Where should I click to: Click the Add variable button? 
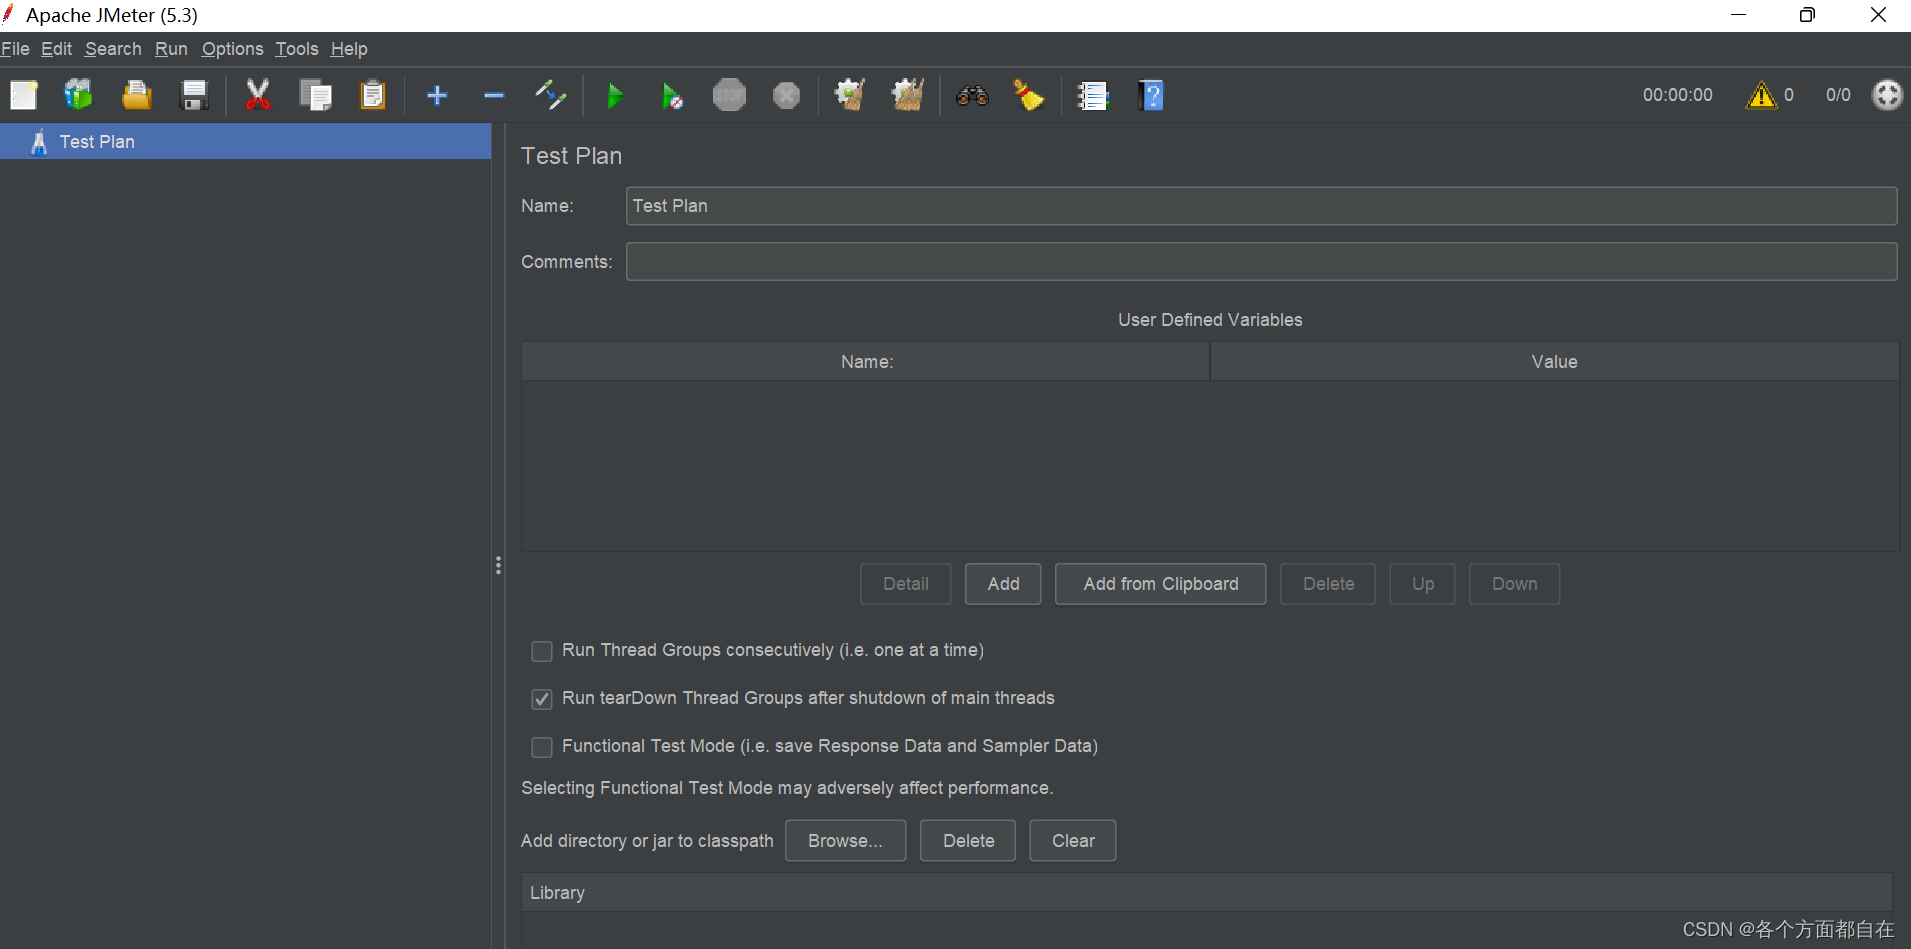tap(1003, 584)
